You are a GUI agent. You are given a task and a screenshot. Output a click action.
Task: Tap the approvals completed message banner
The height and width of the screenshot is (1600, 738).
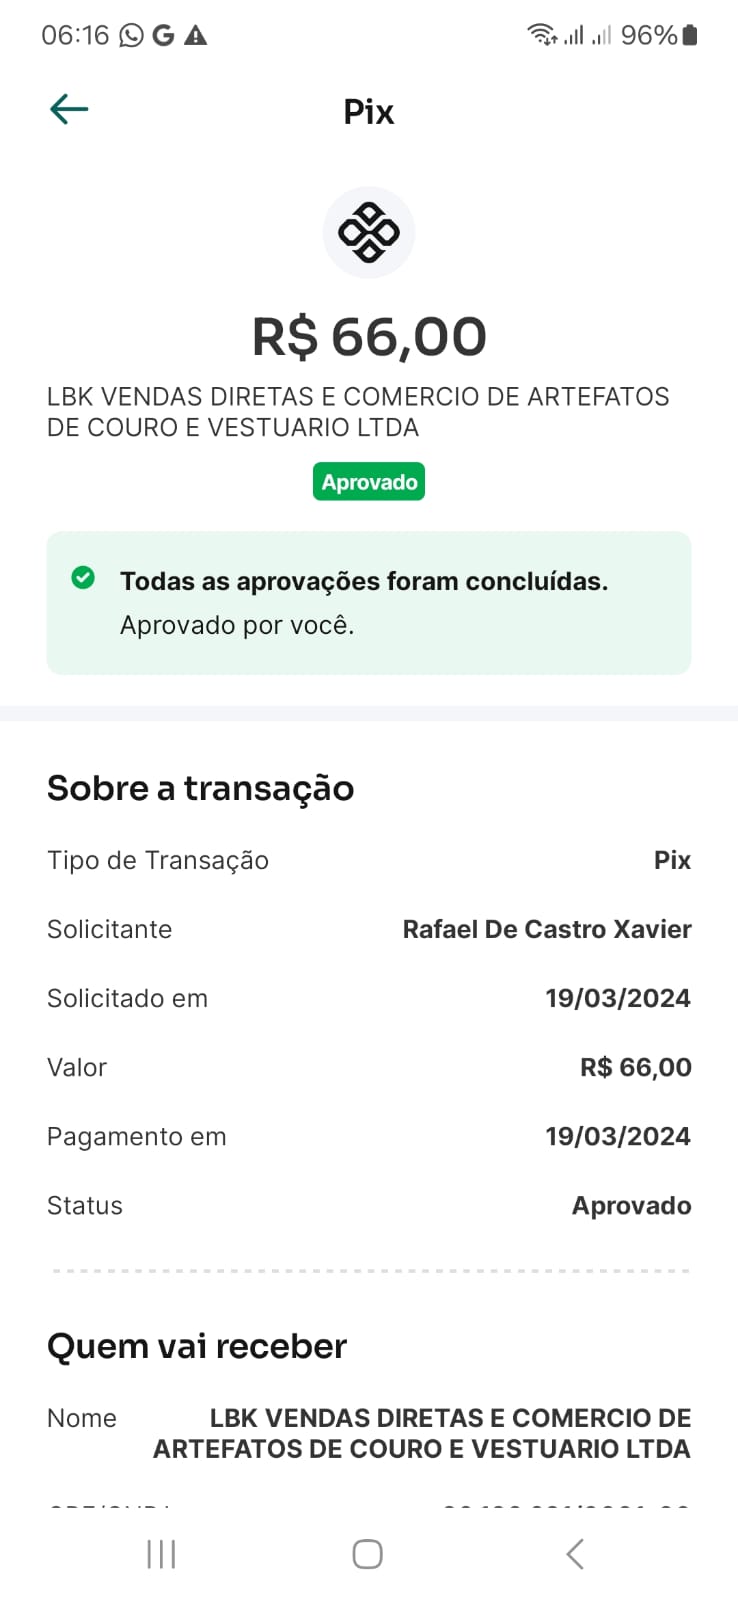[369, 603]
